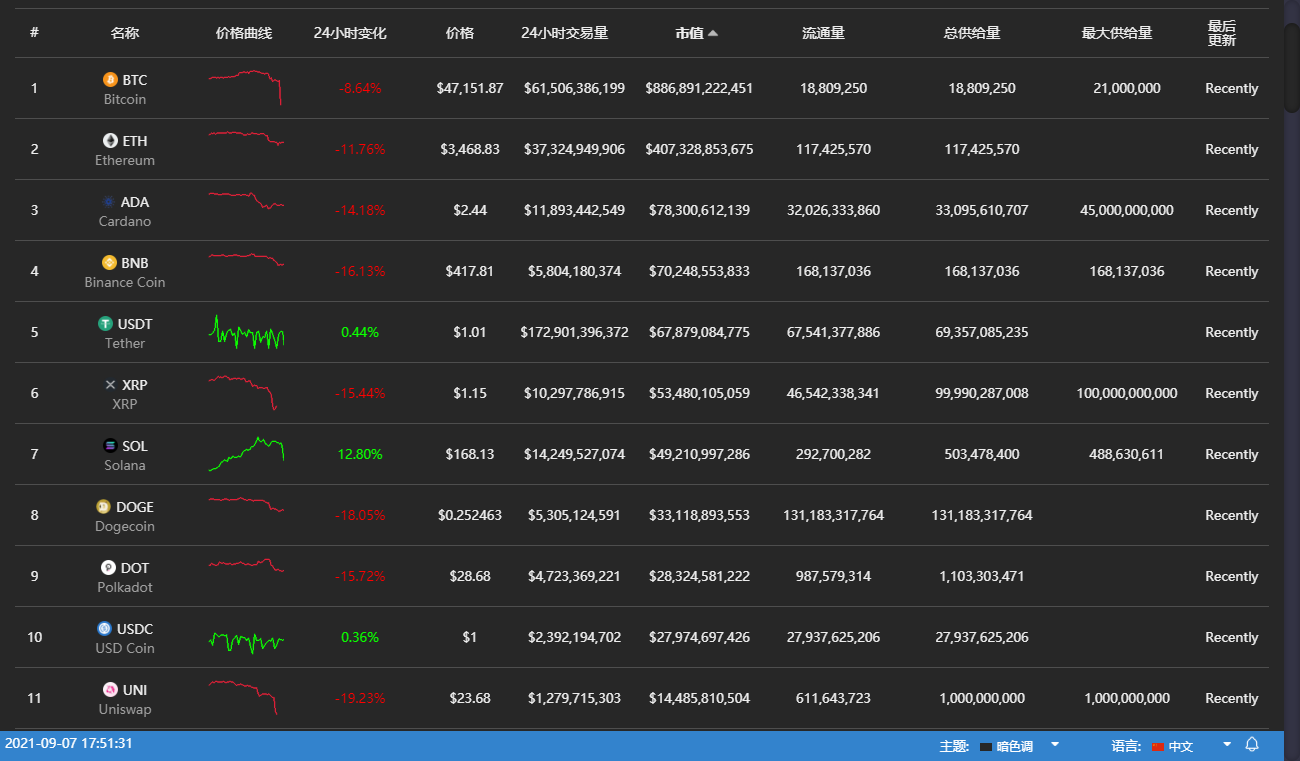Click the Bitcoin name link
Viewport: 1300px width, 761px height.
click(x=125, y=99)
